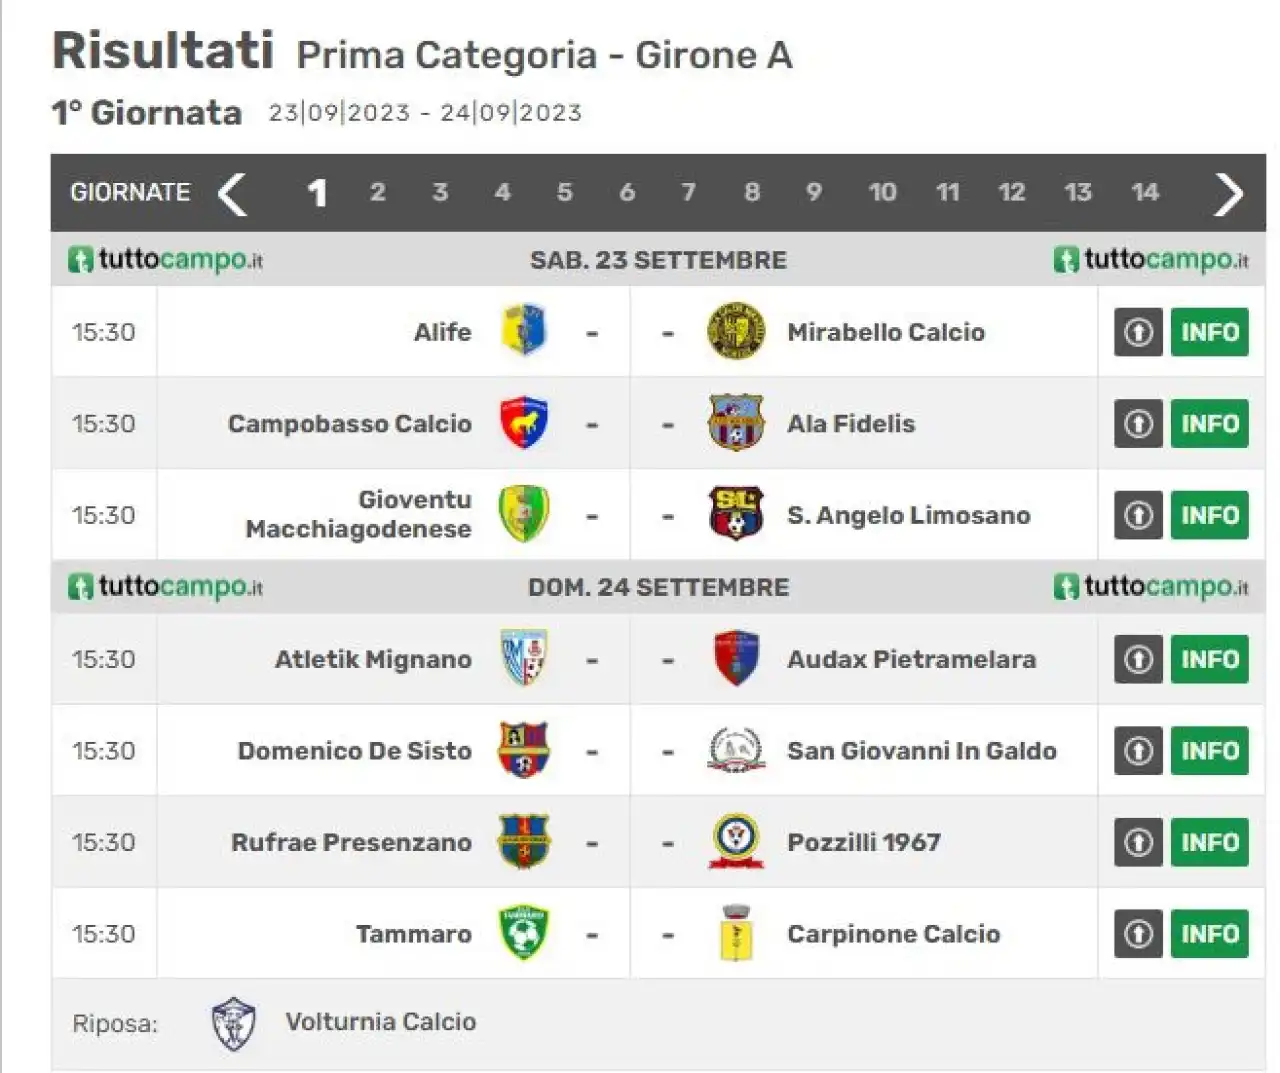Open INFO for Domenico De Sisto match
Screen dimensions: 1280x1073
[1210, 750]
